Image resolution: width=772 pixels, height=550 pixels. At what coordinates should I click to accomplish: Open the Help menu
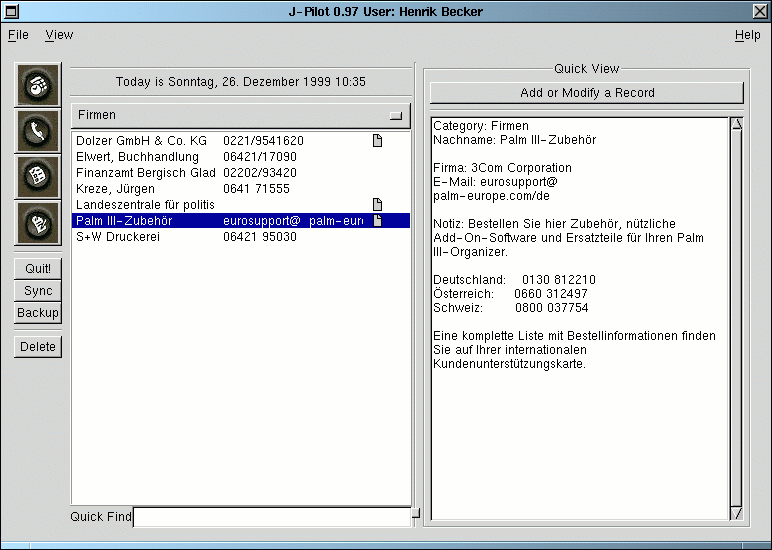747,35
